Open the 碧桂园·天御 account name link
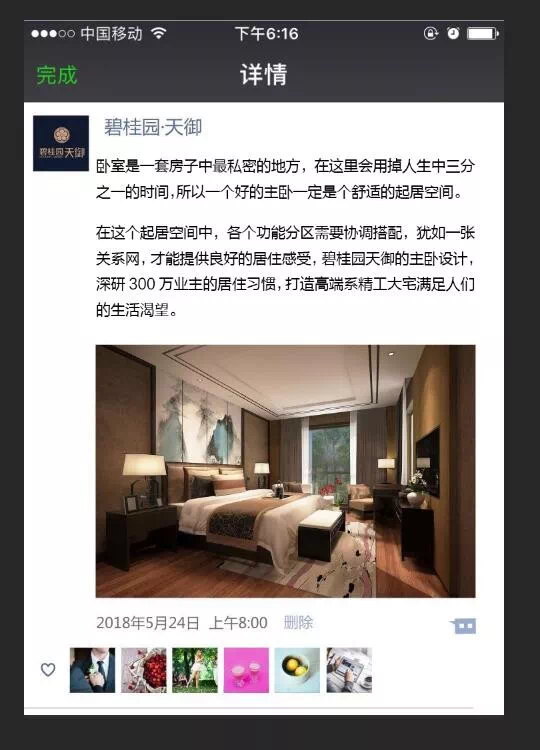This screenshot has height=750, width=540. pos(153,127)
